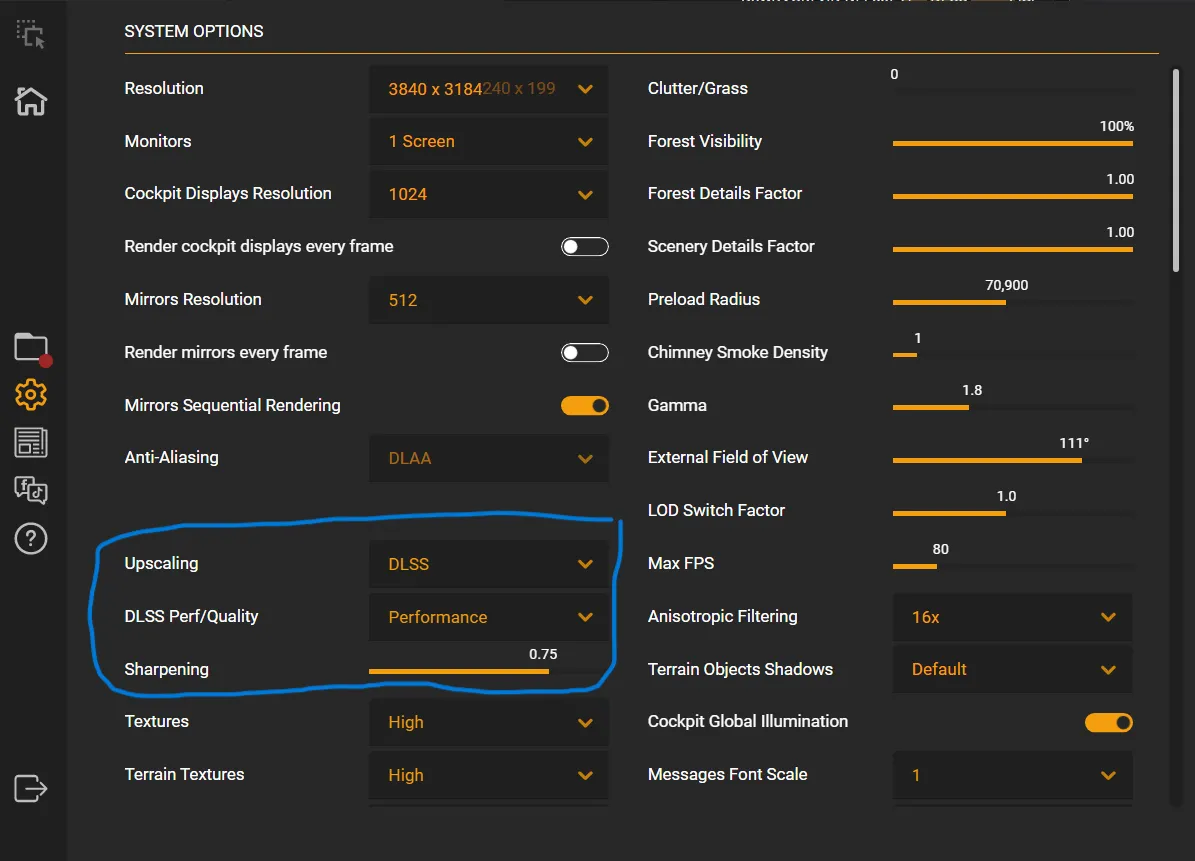Adjust the Forest Details Factor slider
Image resolution: width=1195 pixels, height=861 pixels.
click(x=1013, y=197)
